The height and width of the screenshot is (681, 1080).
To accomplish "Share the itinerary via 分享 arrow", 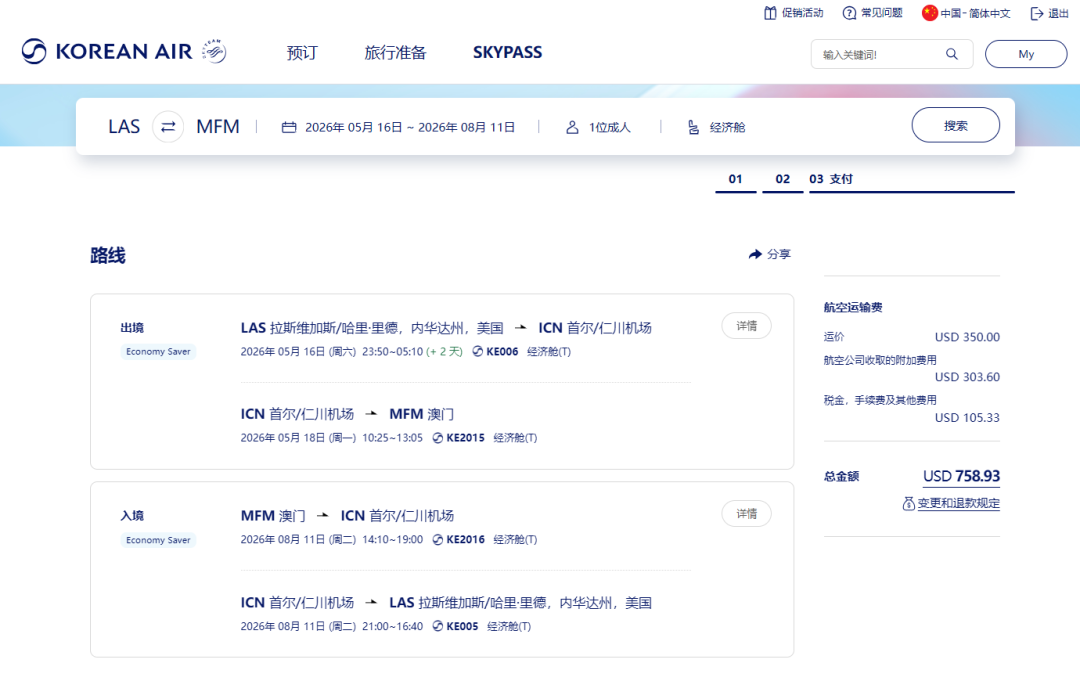I will [756, 255].
